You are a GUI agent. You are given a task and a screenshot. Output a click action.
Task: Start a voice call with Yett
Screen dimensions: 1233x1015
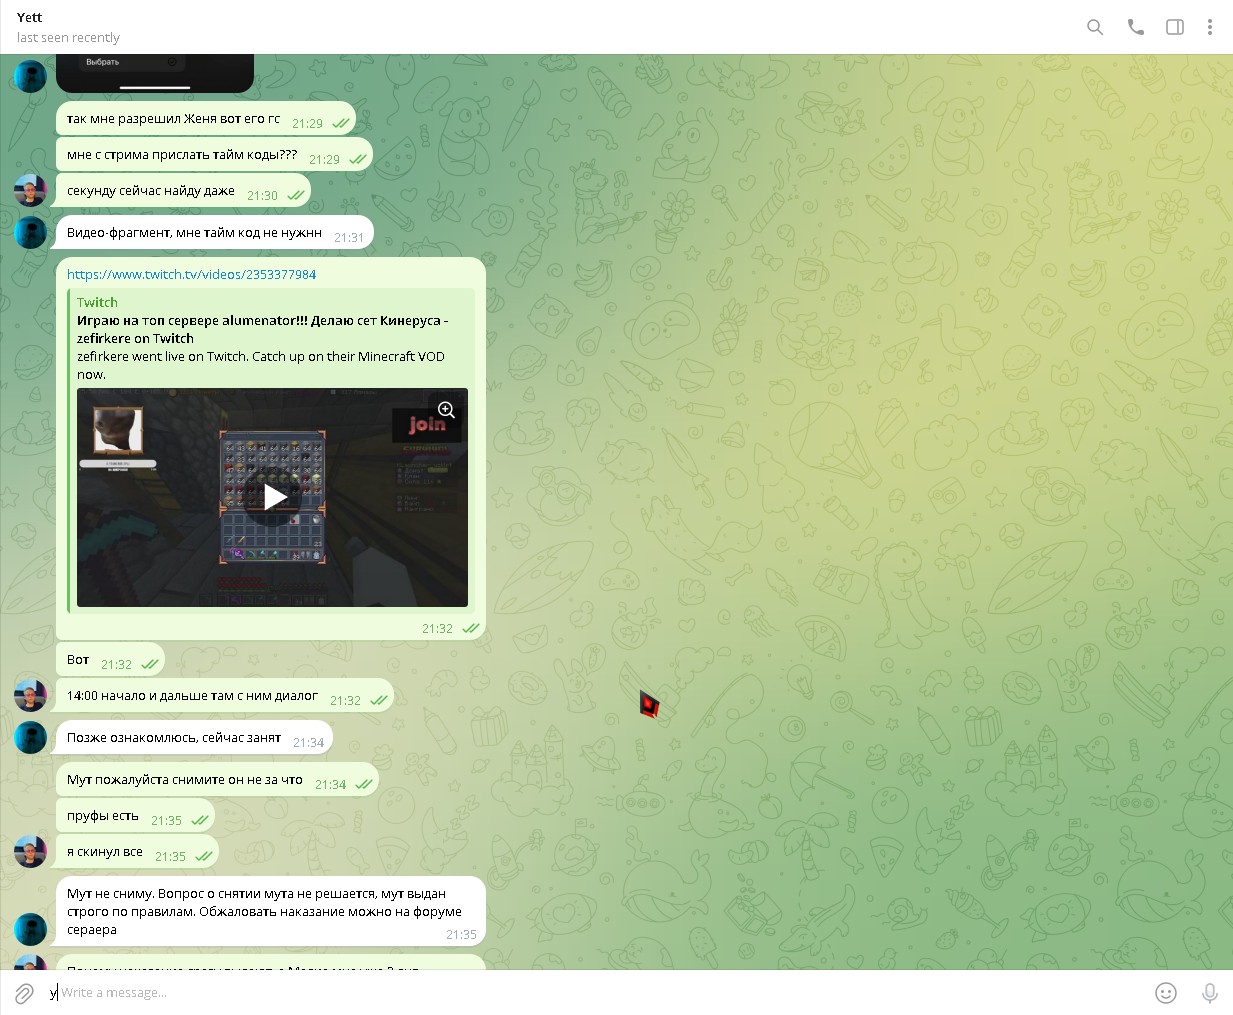pos(1135,27)
